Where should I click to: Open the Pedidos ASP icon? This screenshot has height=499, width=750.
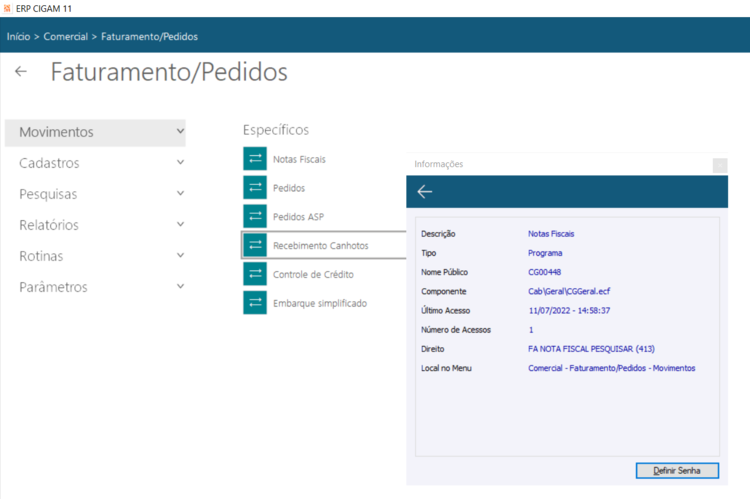(x=255, y=216)
